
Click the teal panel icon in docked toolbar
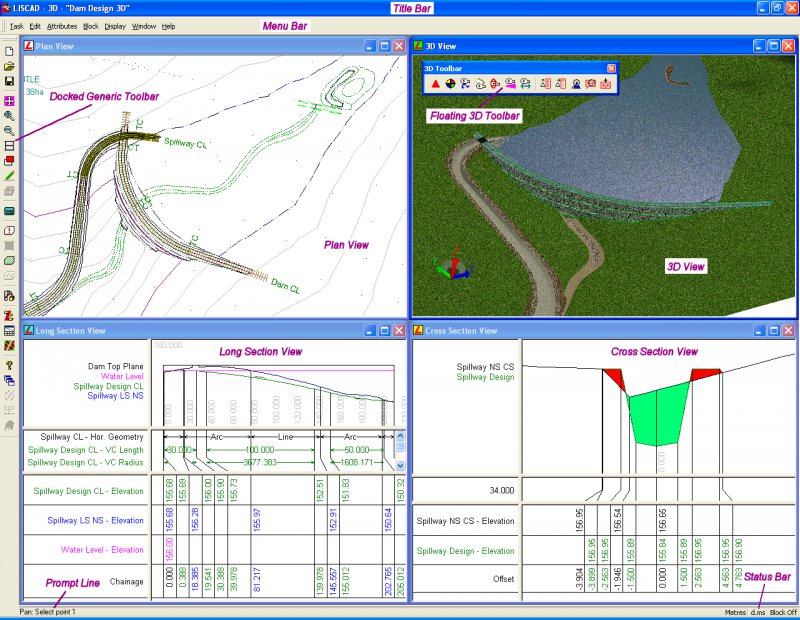(x=9, y=211)
